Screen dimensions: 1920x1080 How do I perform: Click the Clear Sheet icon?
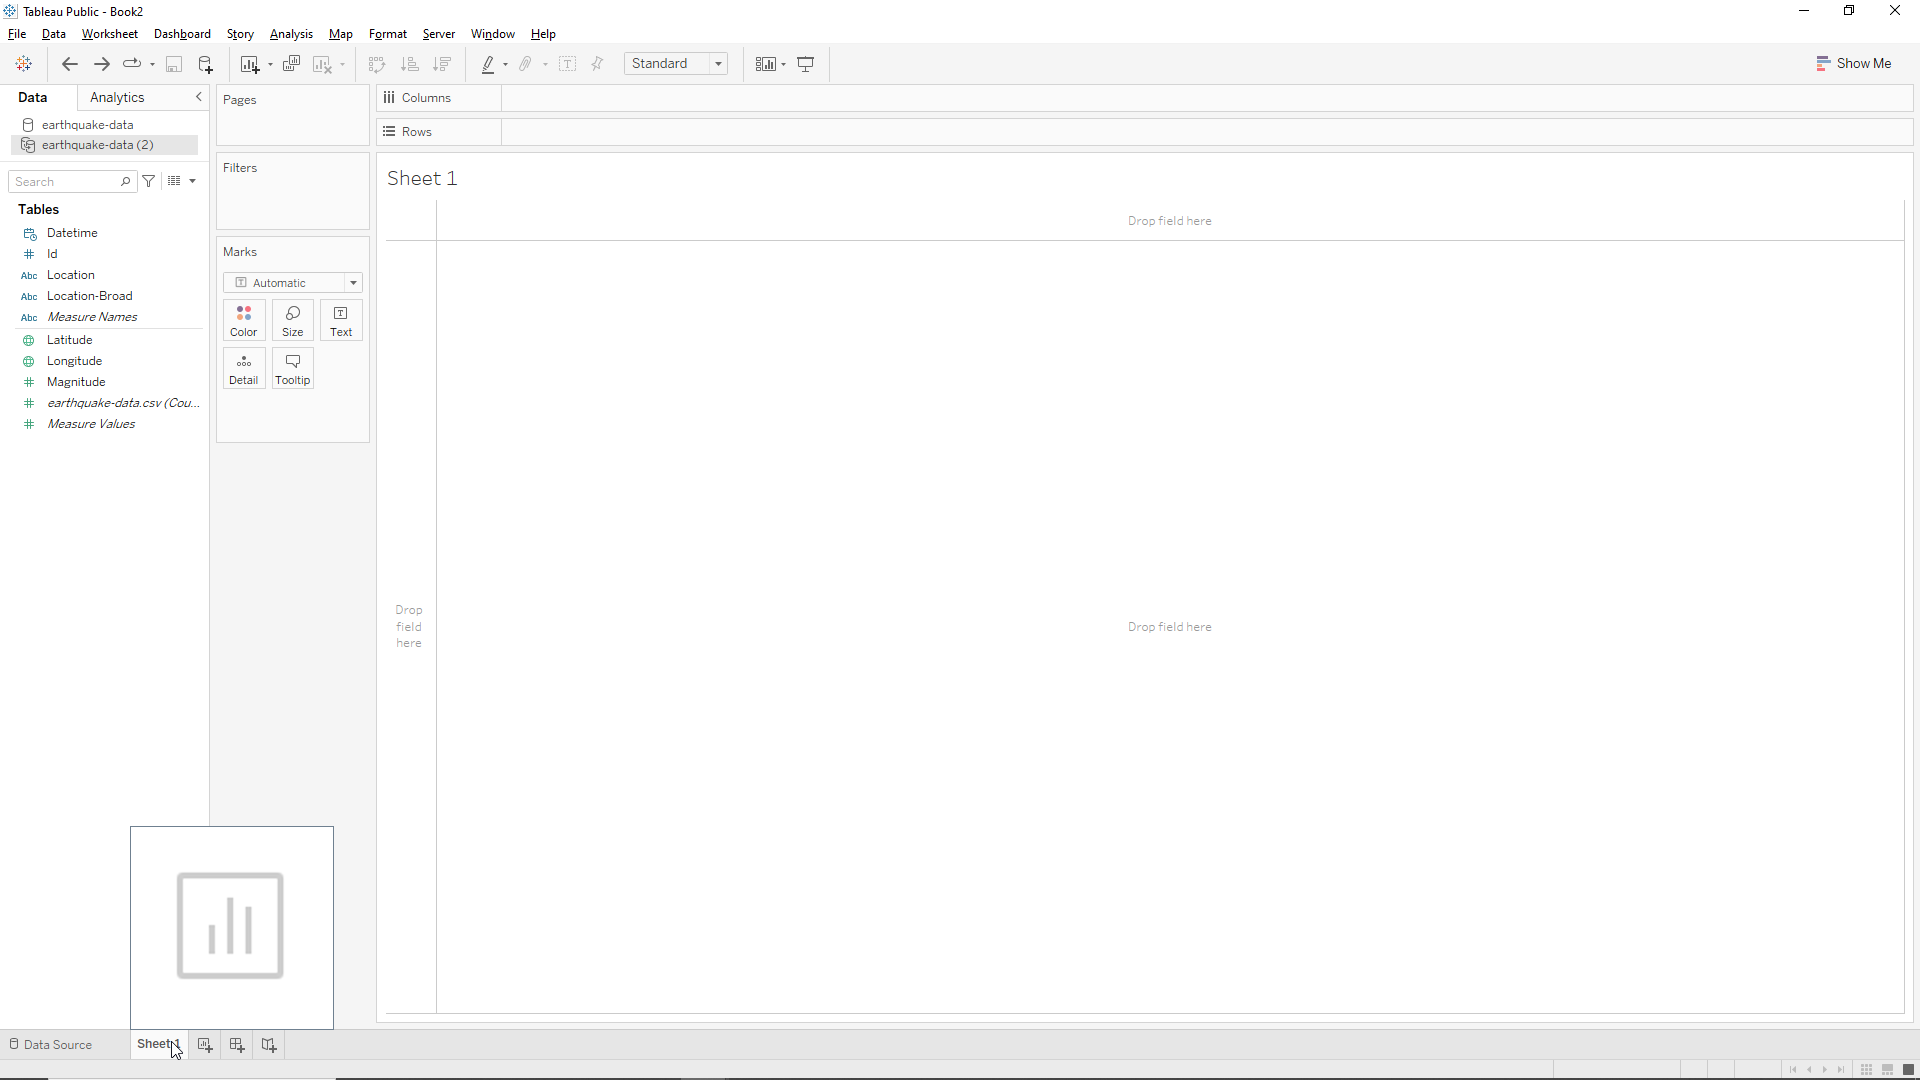pyautogui.click(x=322, y=64)
